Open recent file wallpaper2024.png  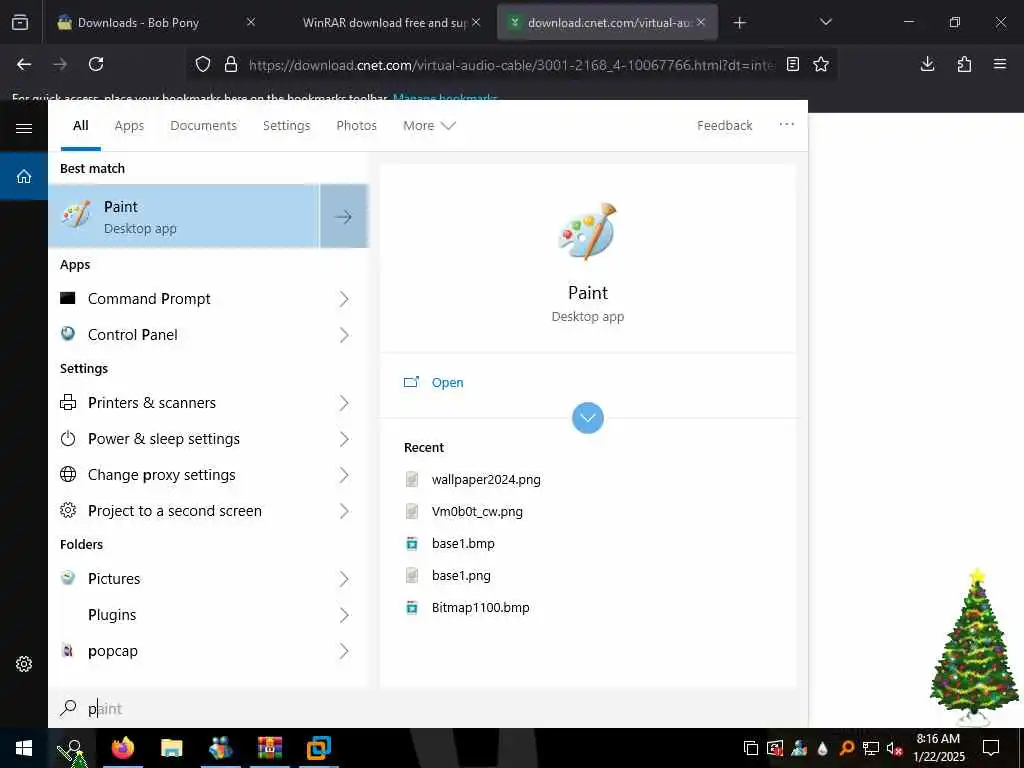pos(486,479)
